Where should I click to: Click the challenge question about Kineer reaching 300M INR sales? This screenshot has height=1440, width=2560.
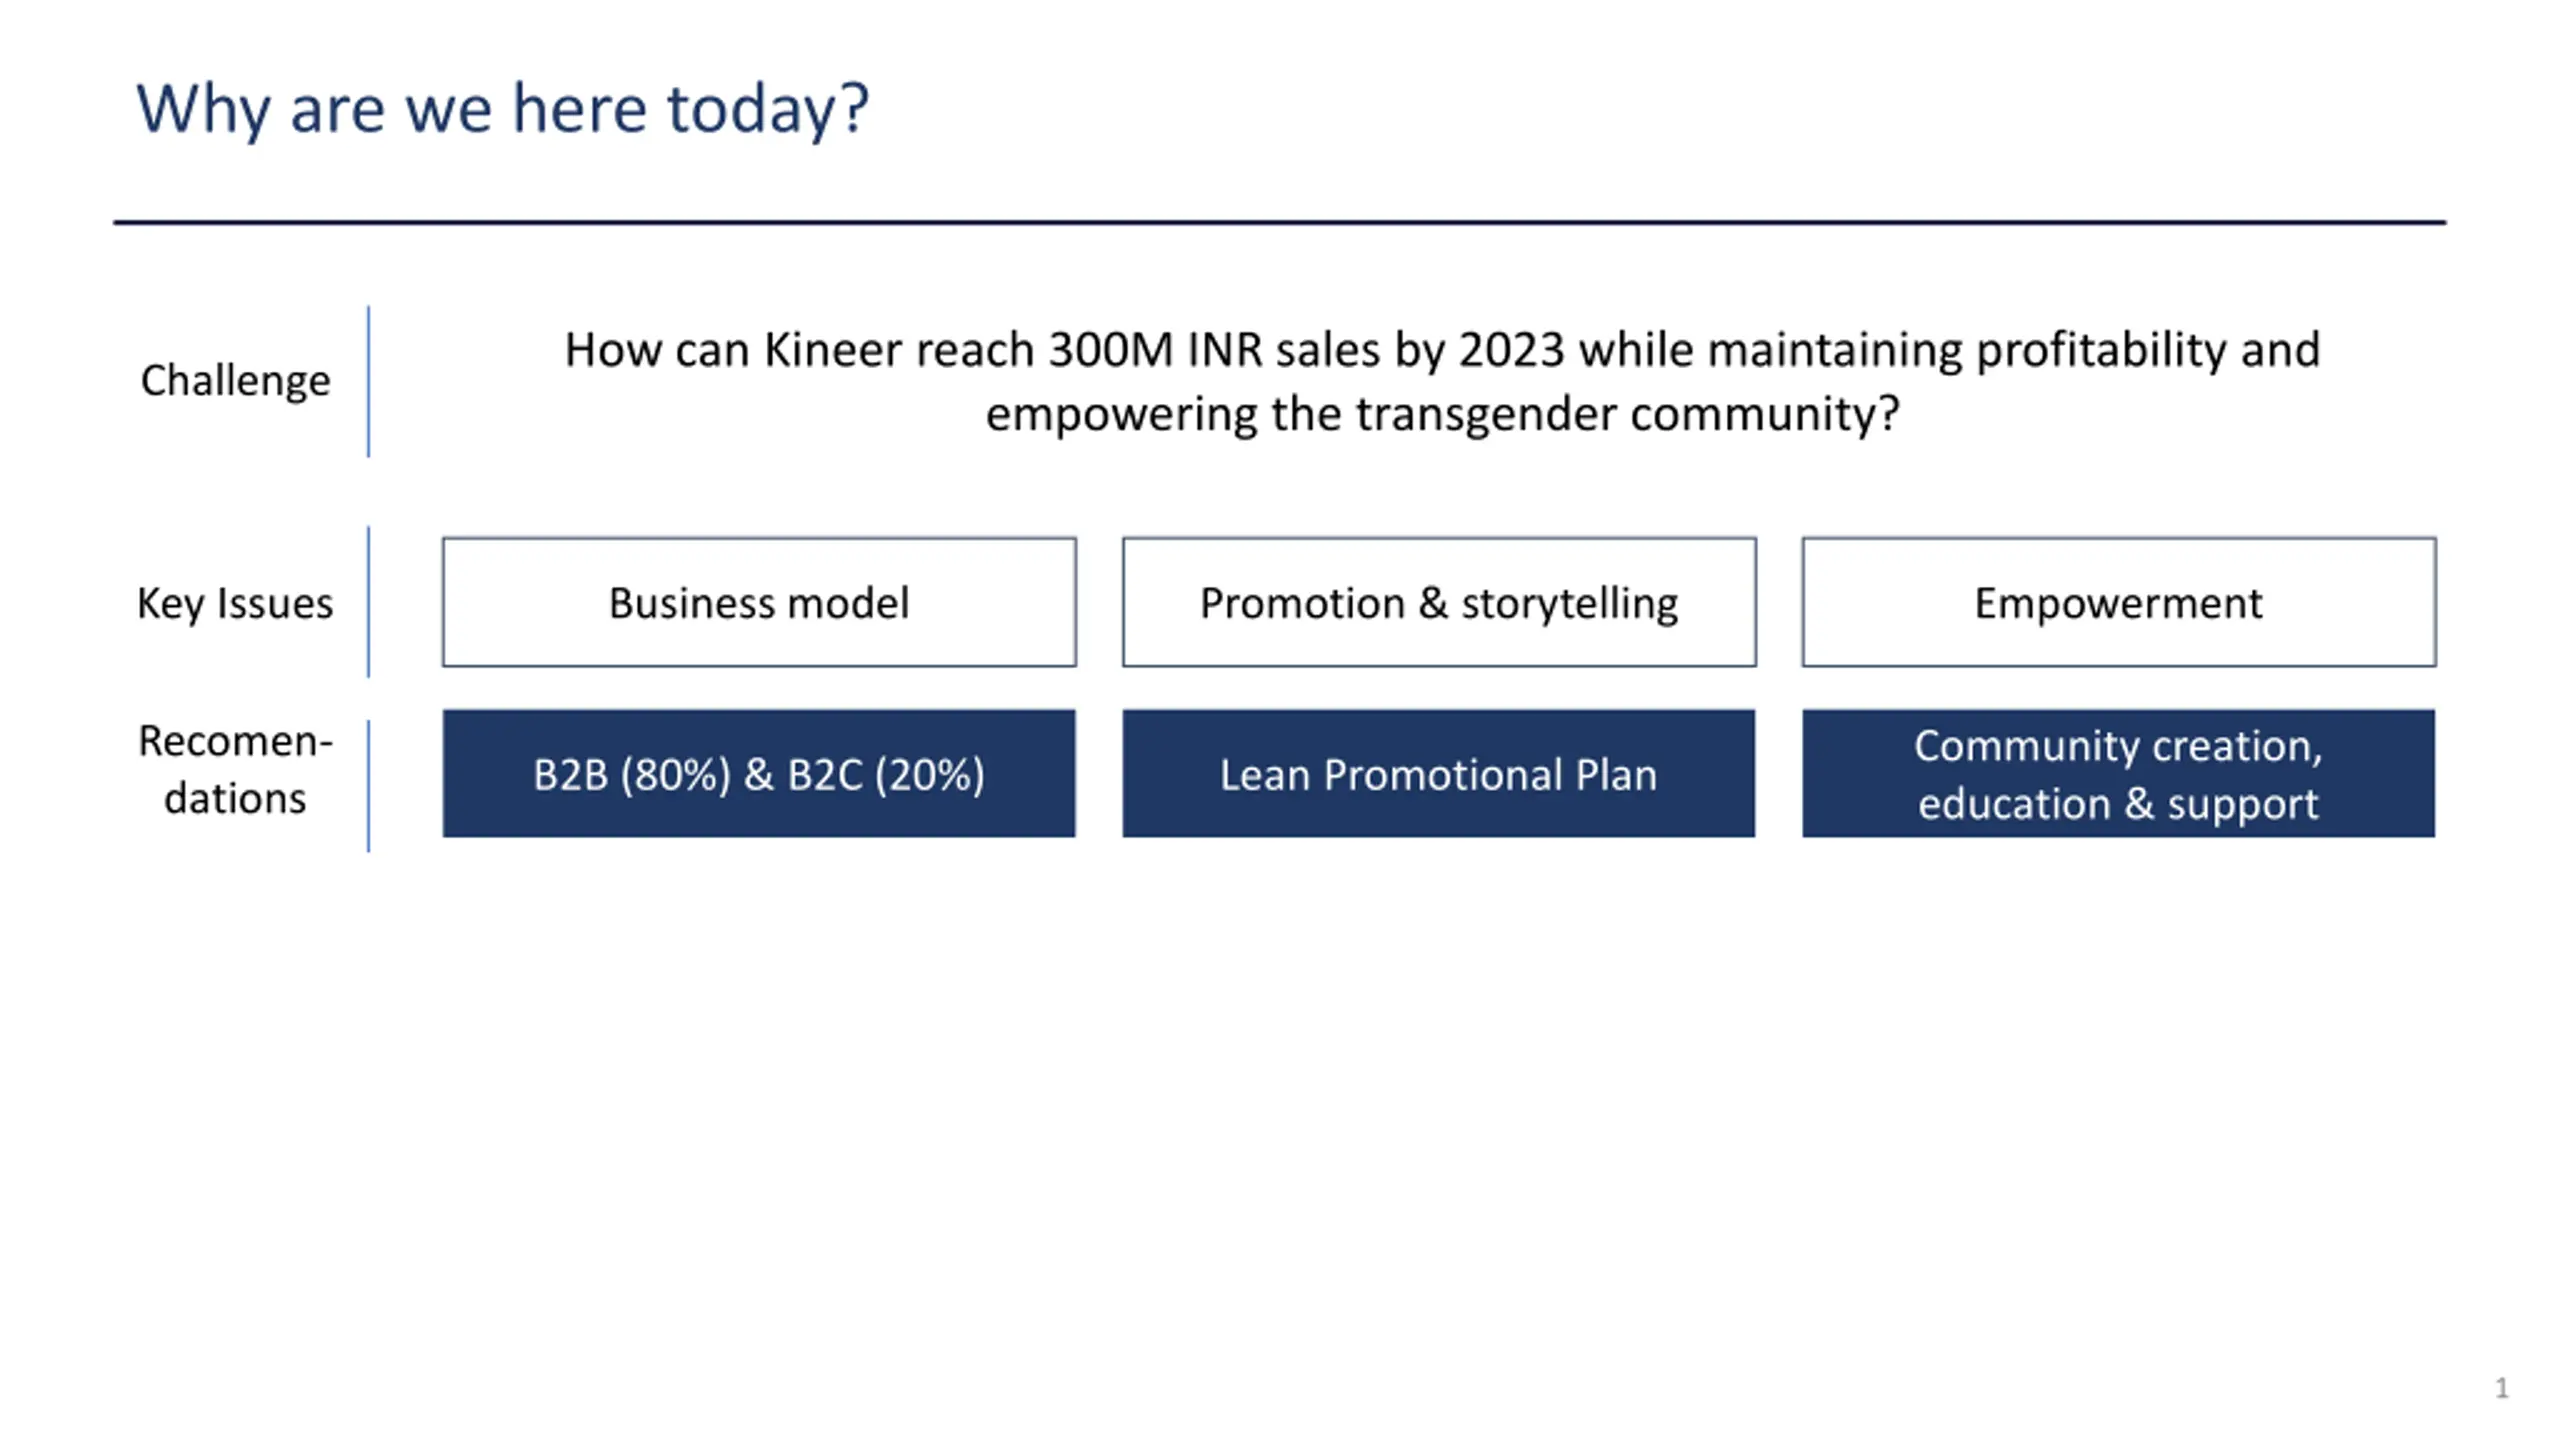point(1441,382)
